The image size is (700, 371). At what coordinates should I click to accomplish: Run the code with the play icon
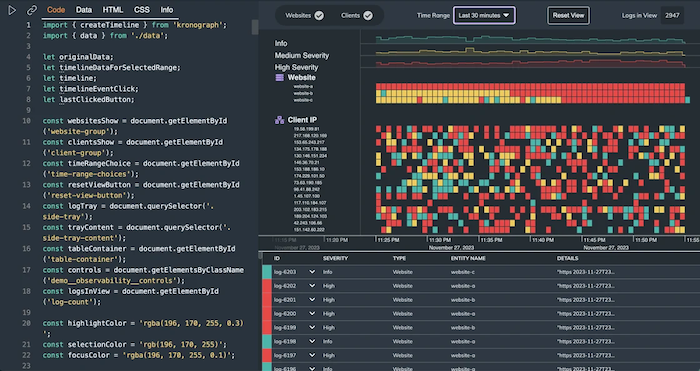tap(12, 10)
